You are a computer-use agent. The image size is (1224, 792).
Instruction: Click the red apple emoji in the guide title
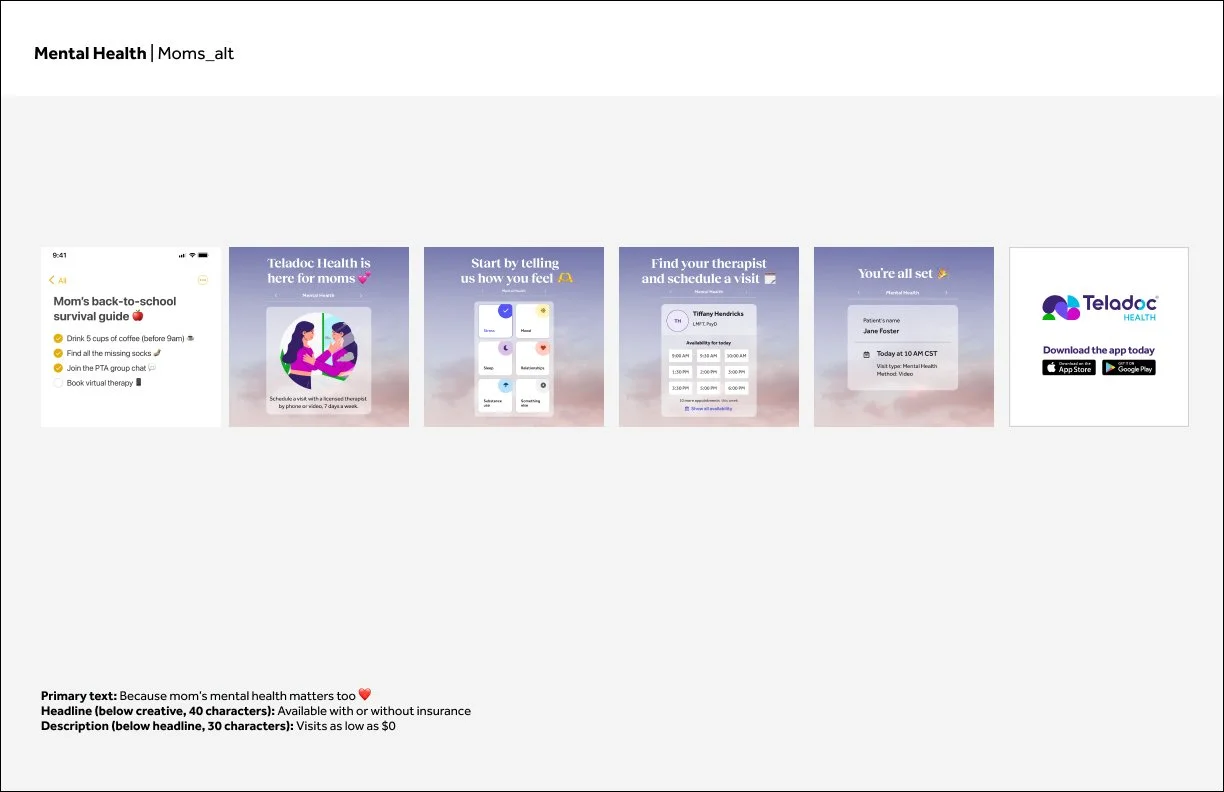click(x=138, y=316)
